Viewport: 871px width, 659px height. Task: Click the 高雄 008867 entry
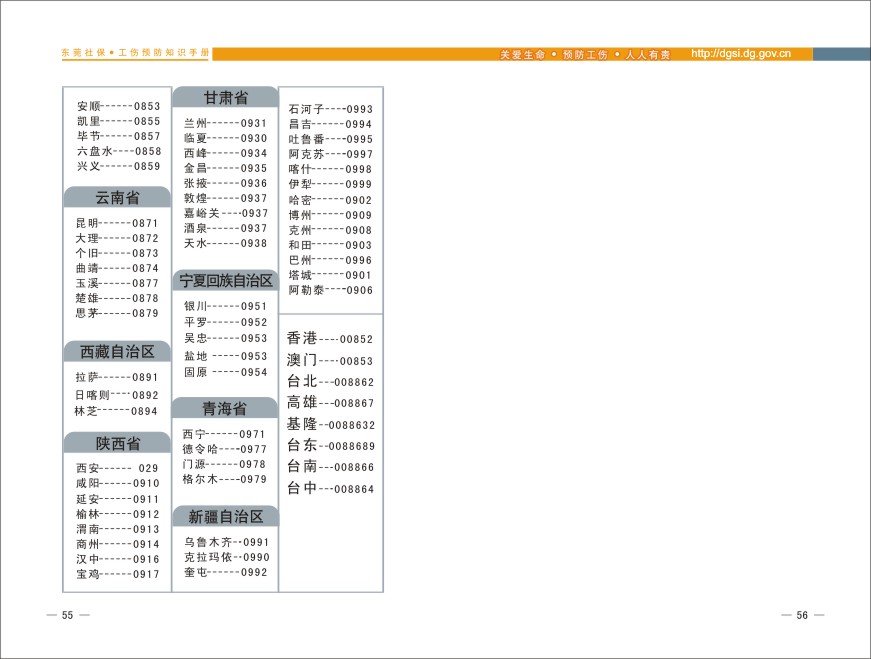331,402
